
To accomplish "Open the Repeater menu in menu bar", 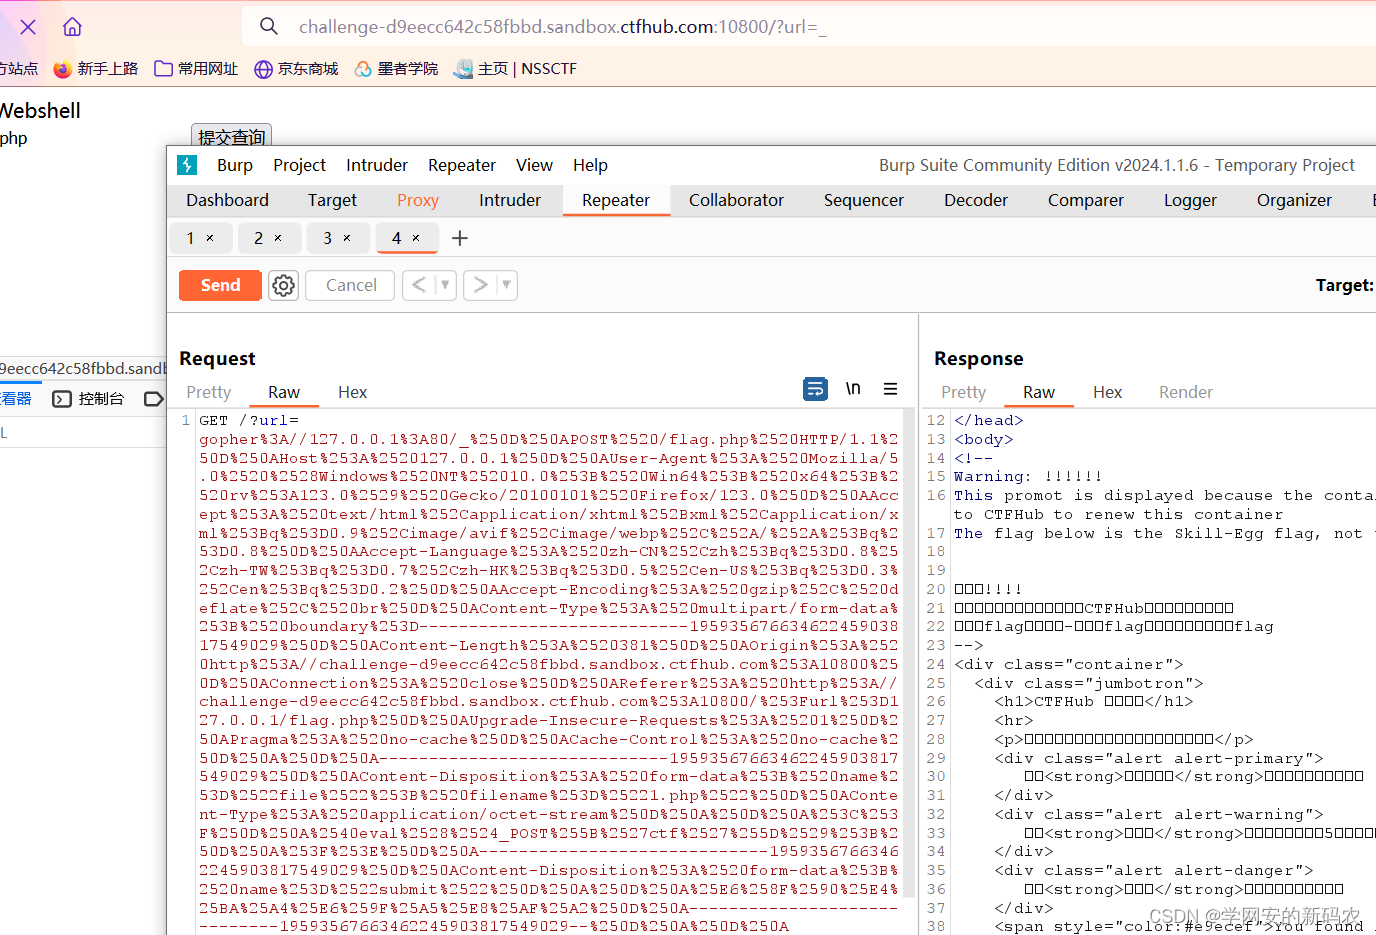I will click(462, 165).
